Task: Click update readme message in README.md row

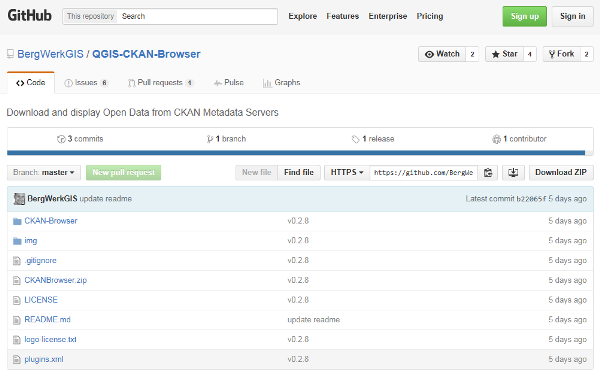Action: click(313, 320)
